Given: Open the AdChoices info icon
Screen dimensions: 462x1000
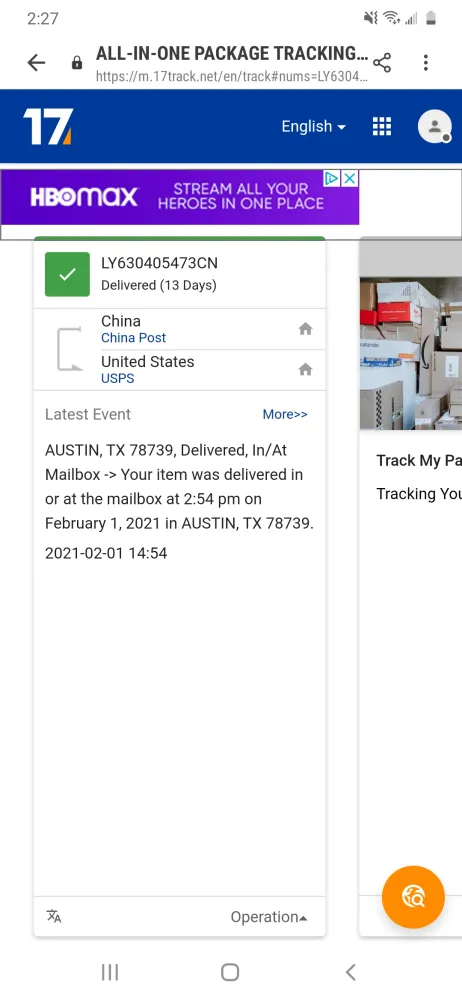Looking at the screenshot, I should [x=332, y=179].
